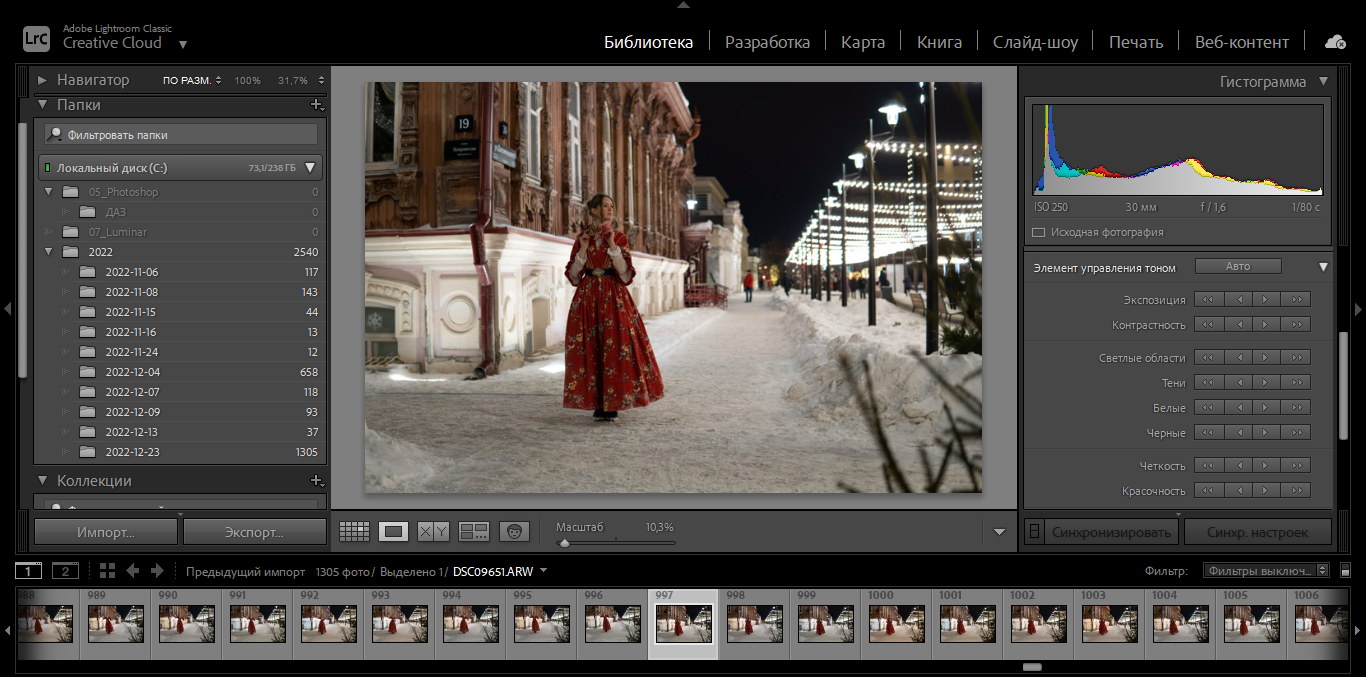Select the 2022-12-04 folder
This screenshot has width=1366, height=677.
132,372
